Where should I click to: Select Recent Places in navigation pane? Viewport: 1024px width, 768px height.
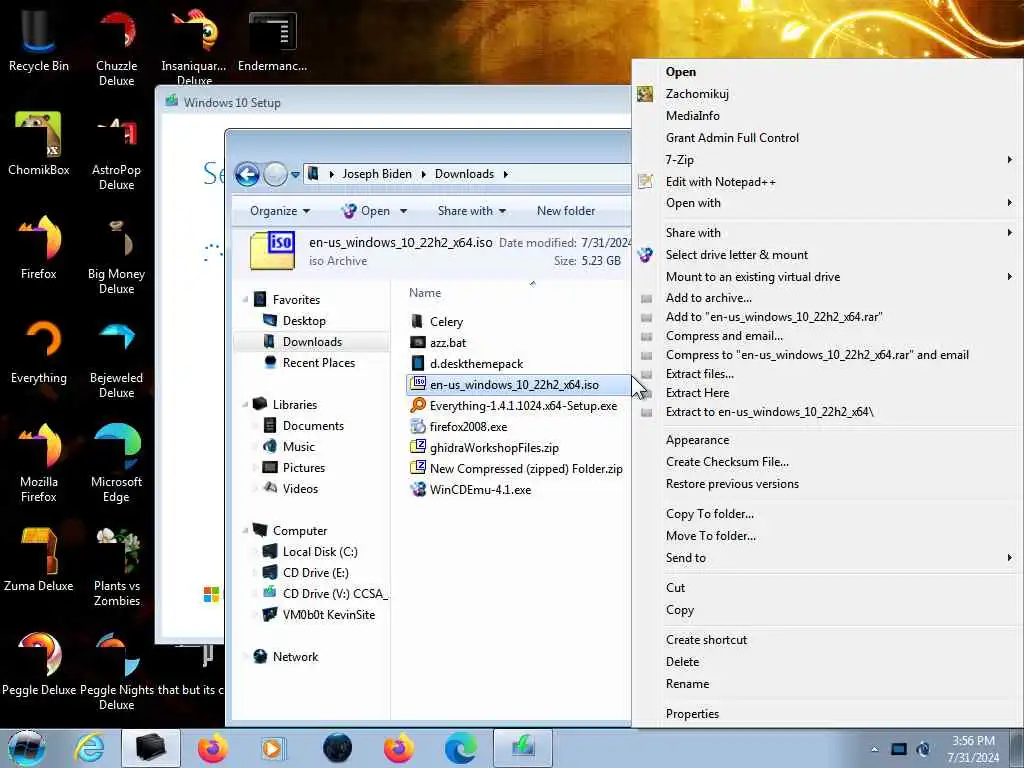click(319, 362)
